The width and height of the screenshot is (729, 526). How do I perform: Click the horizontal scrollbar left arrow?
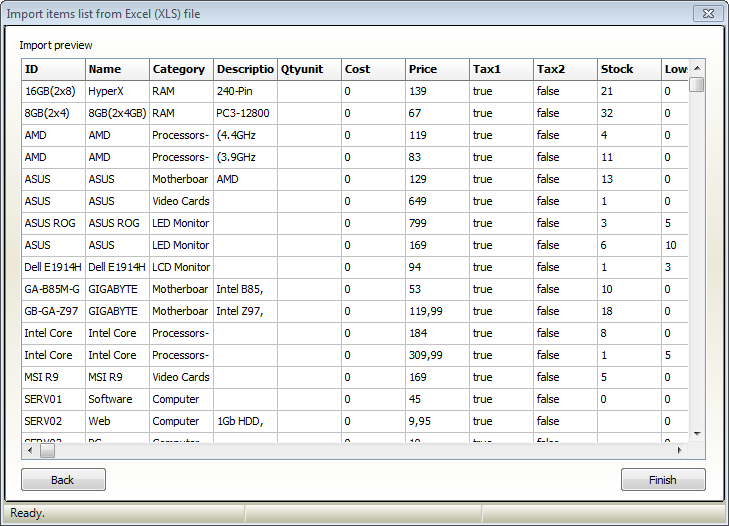coord(30,450)
